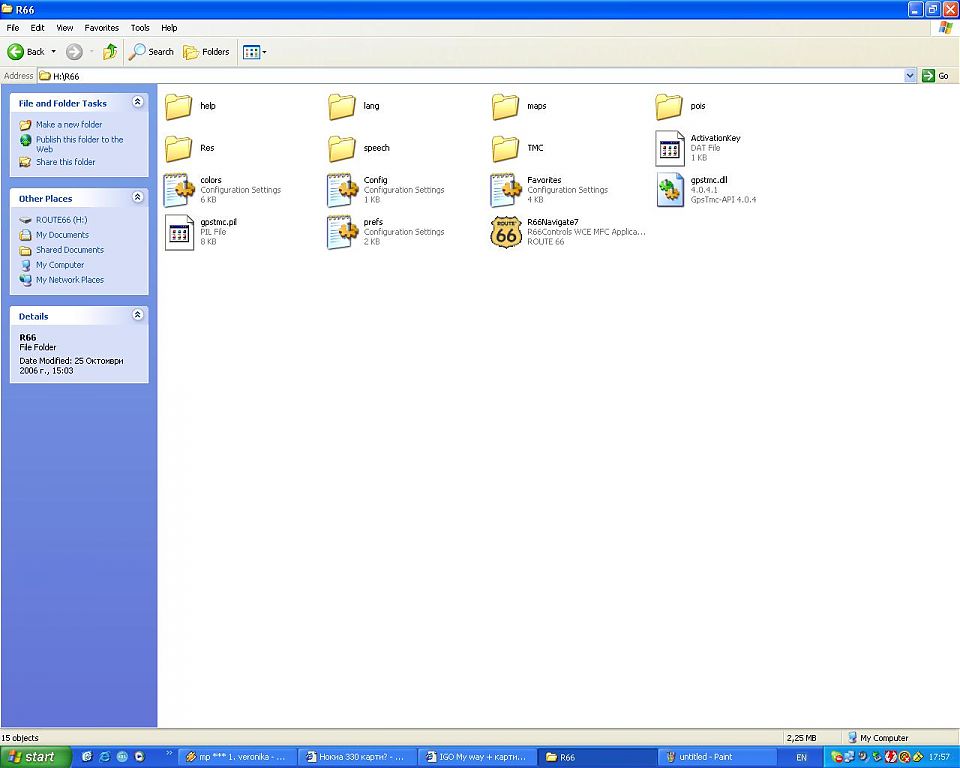Click Make a new folder link
The height and width of the screenshot is (768, 960).
(x=69, y=124)
